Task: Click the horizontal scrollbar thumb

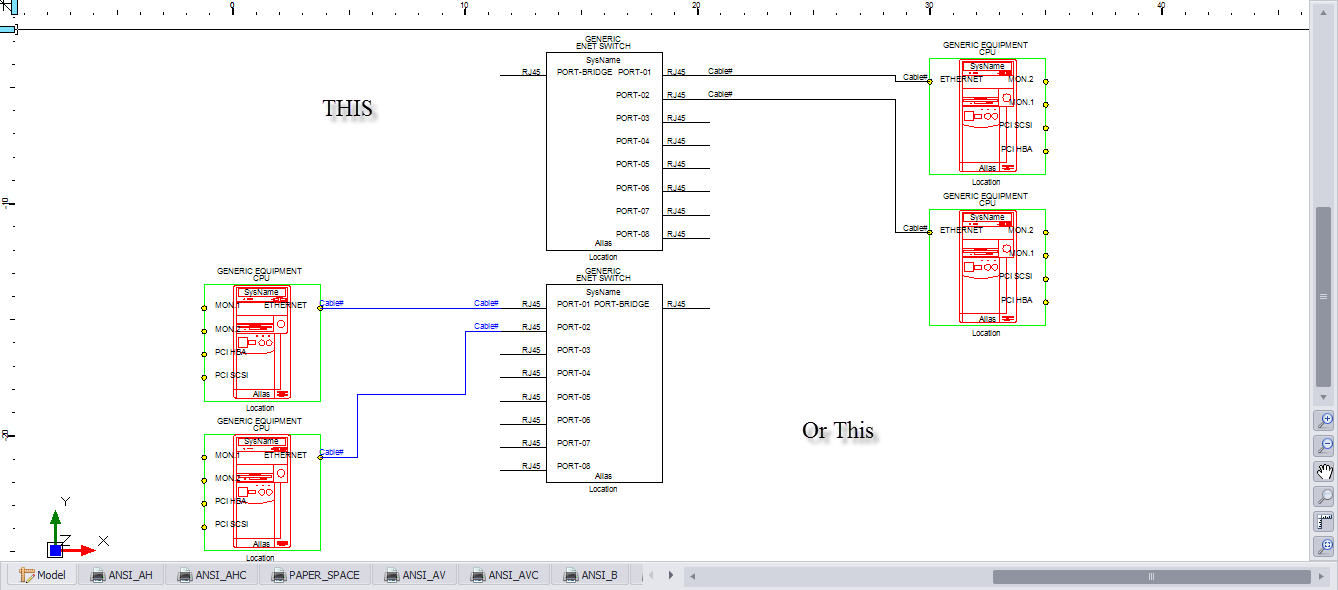Action: coord(1151,576)
